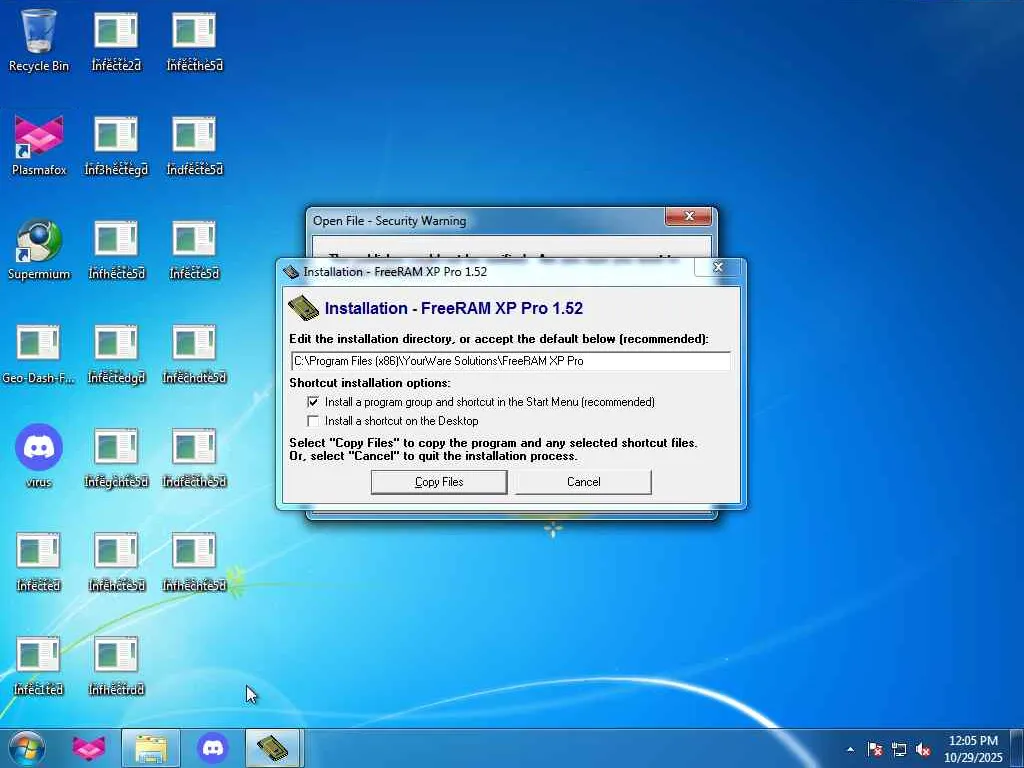Select the Discord-style 'virus' desktop icon

(x=39, y=457)
